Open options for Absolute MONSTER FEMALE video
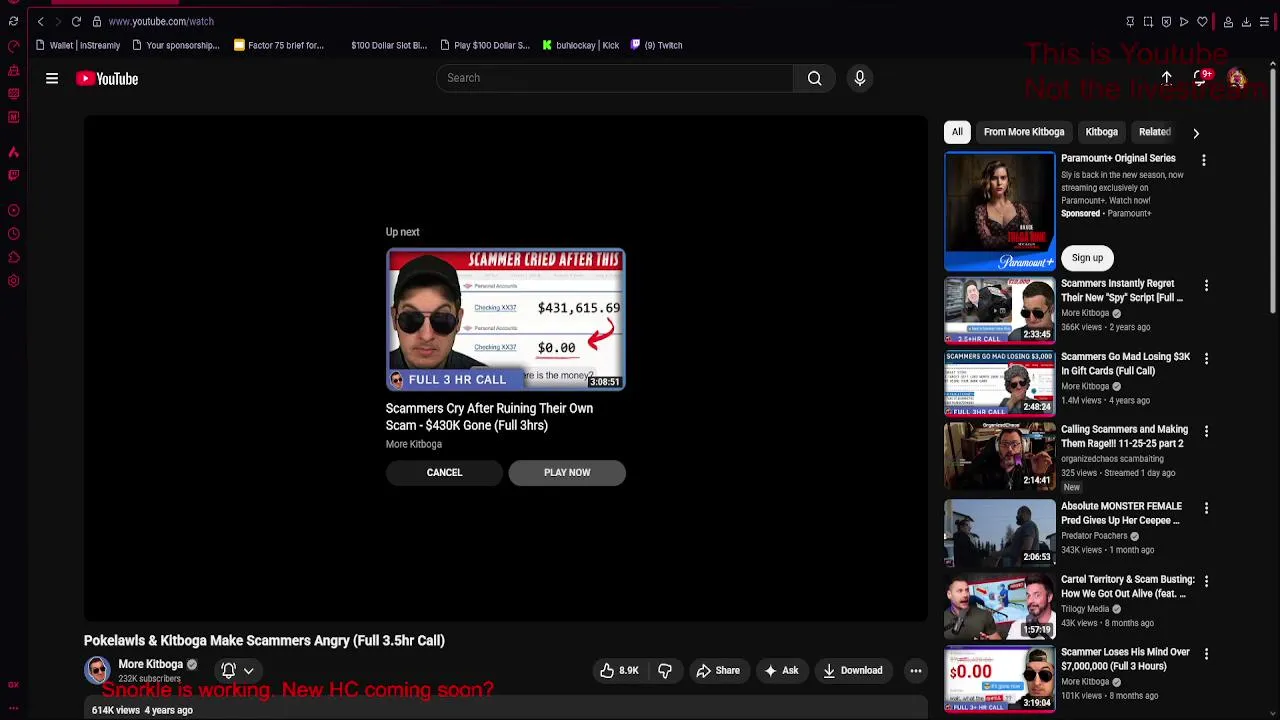The width and height of the screenshot is (1280, 720). coord(1206,508)
